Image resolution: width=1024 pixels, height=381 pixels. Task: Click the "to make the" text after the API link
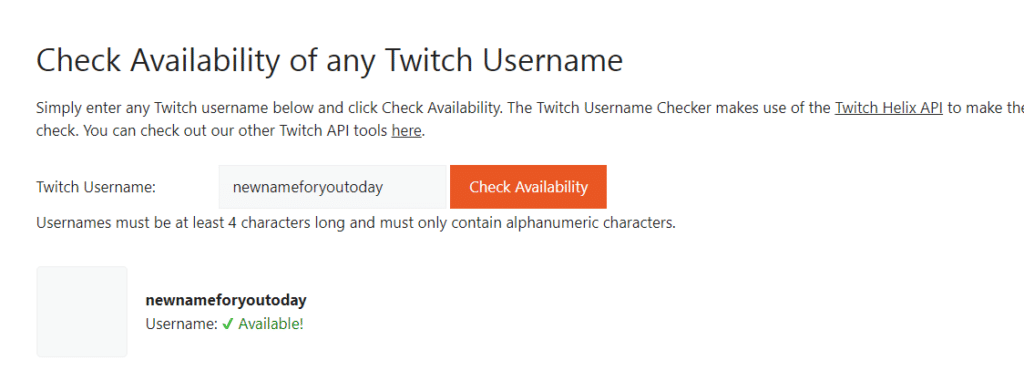(x=985, y=108)
